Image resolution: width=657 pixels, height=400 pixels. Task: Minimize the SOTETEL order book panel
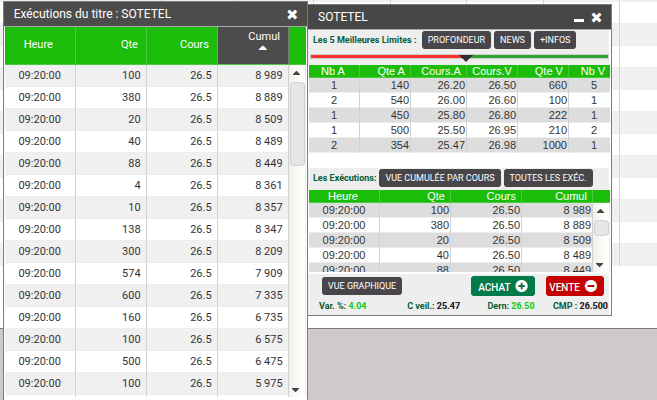click(x=579, y=19)
